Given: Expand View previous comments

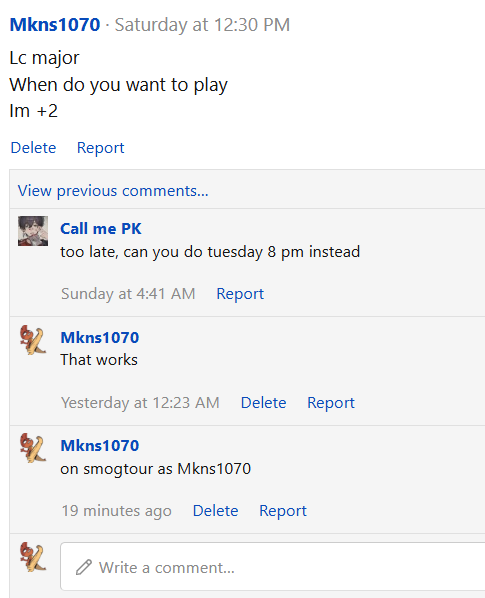Looking at the screenshot, I should [113, 191].
